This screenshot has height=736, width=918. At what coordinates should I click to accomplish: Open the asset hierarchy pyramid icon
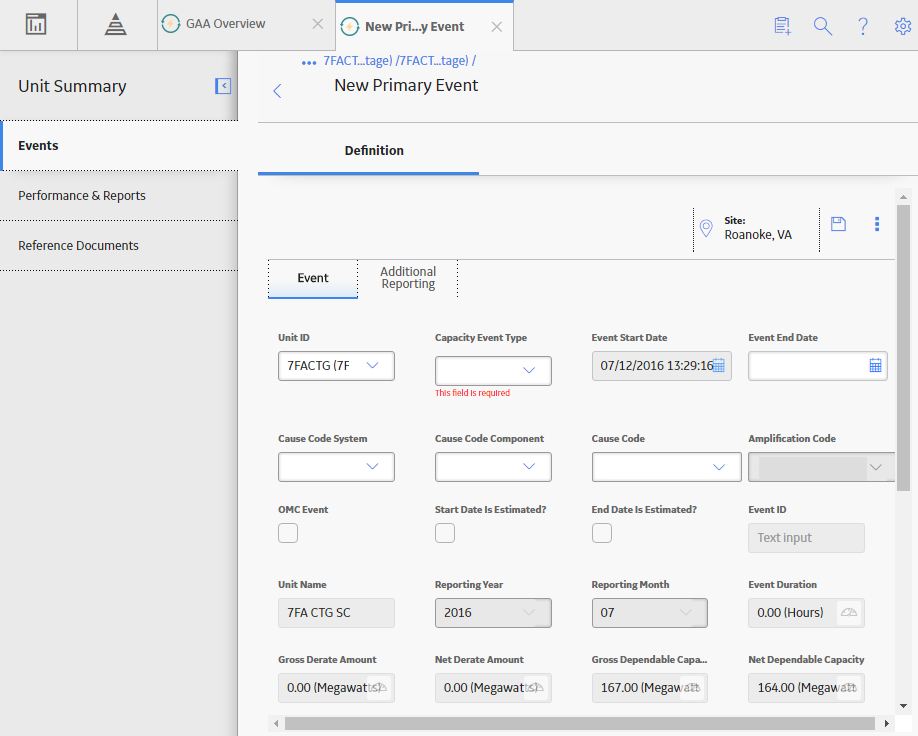coord(115,25)
